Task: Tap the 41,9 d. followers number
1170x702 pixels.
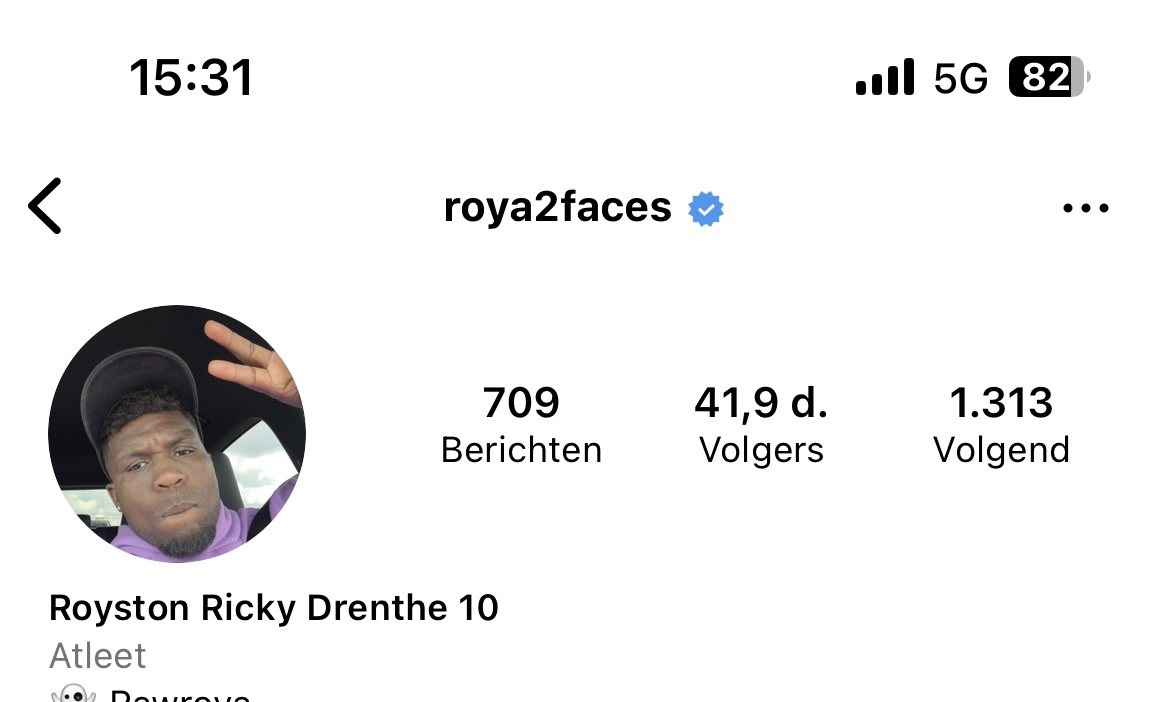Action: [x=761, y=403]
